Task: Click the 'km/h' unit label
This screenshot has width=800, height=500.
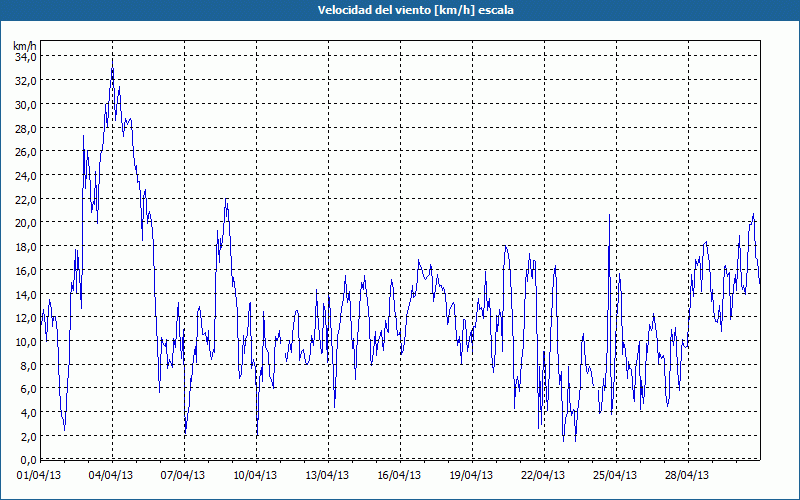Action: 25,46
